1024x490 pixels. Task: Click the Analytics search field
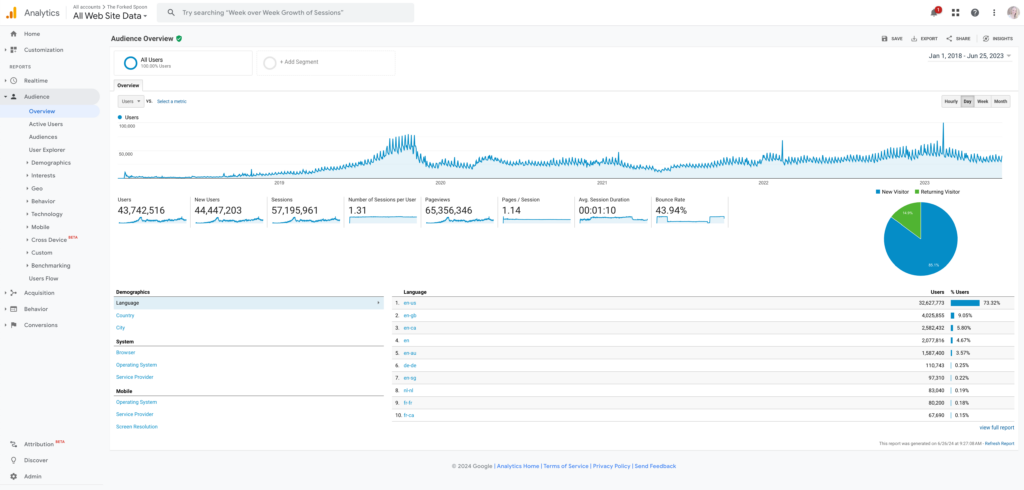pyautogui.click(x=285, y=13)
